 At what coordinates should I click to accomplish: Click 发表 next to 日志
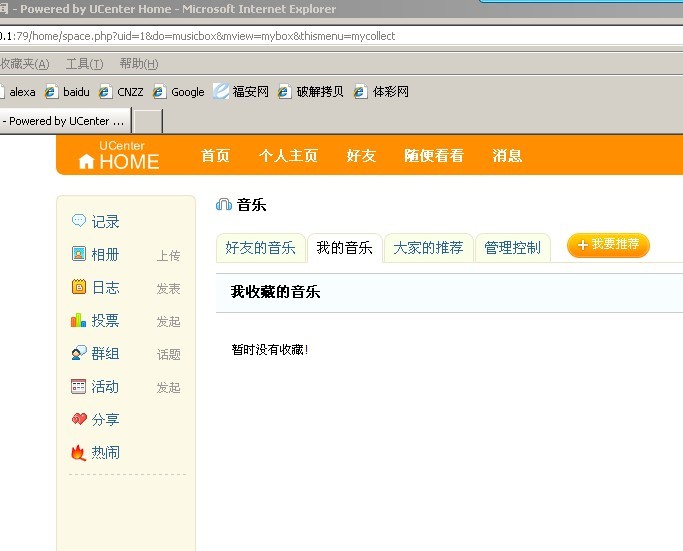pos(169,288)
